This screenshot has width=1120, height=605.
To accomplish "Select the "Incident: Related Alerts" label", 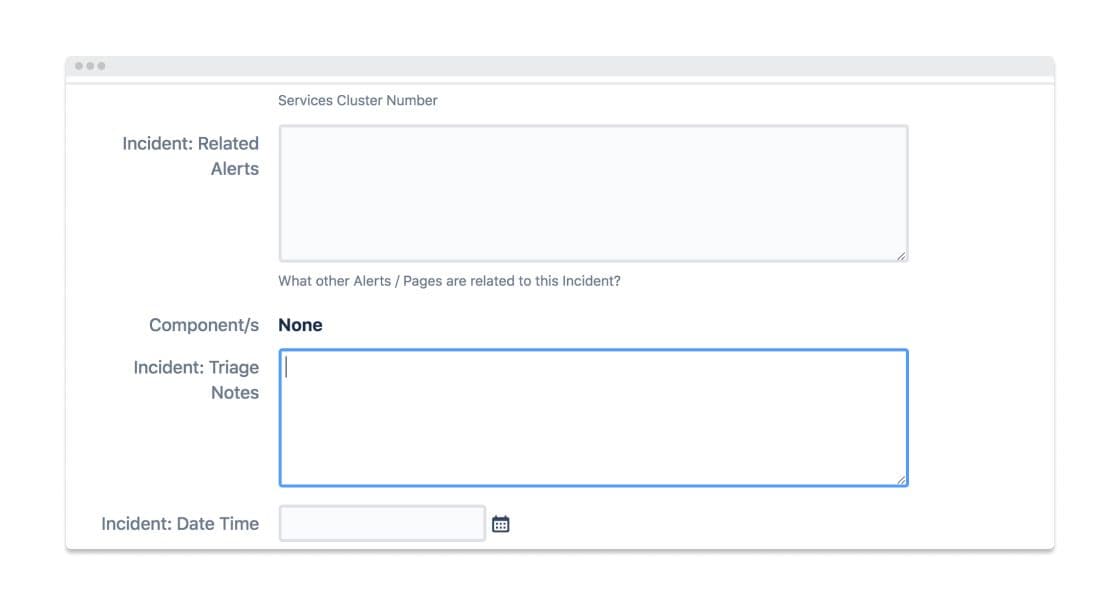I will 190,156.
